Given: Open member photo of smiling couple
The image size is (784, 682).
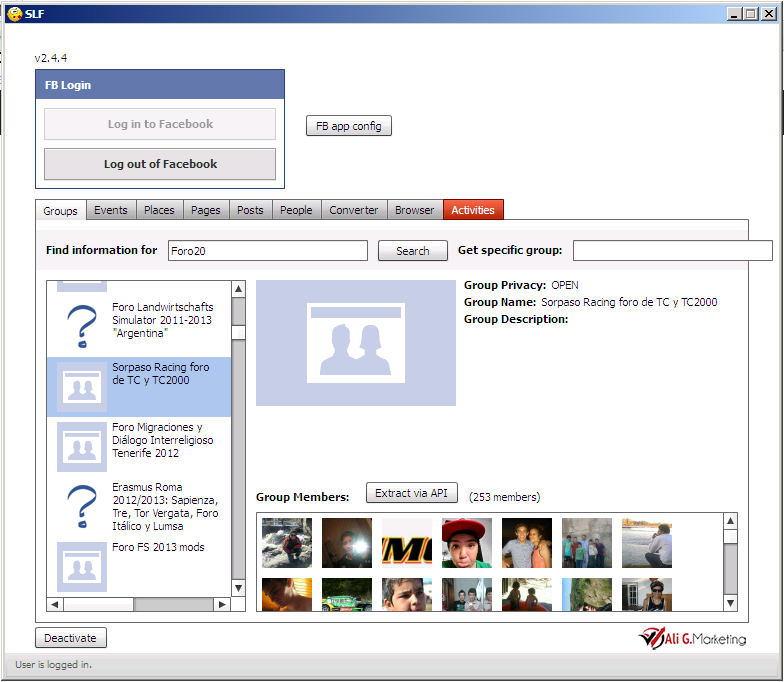Looking at the screenshot, I should pos(527,543).
